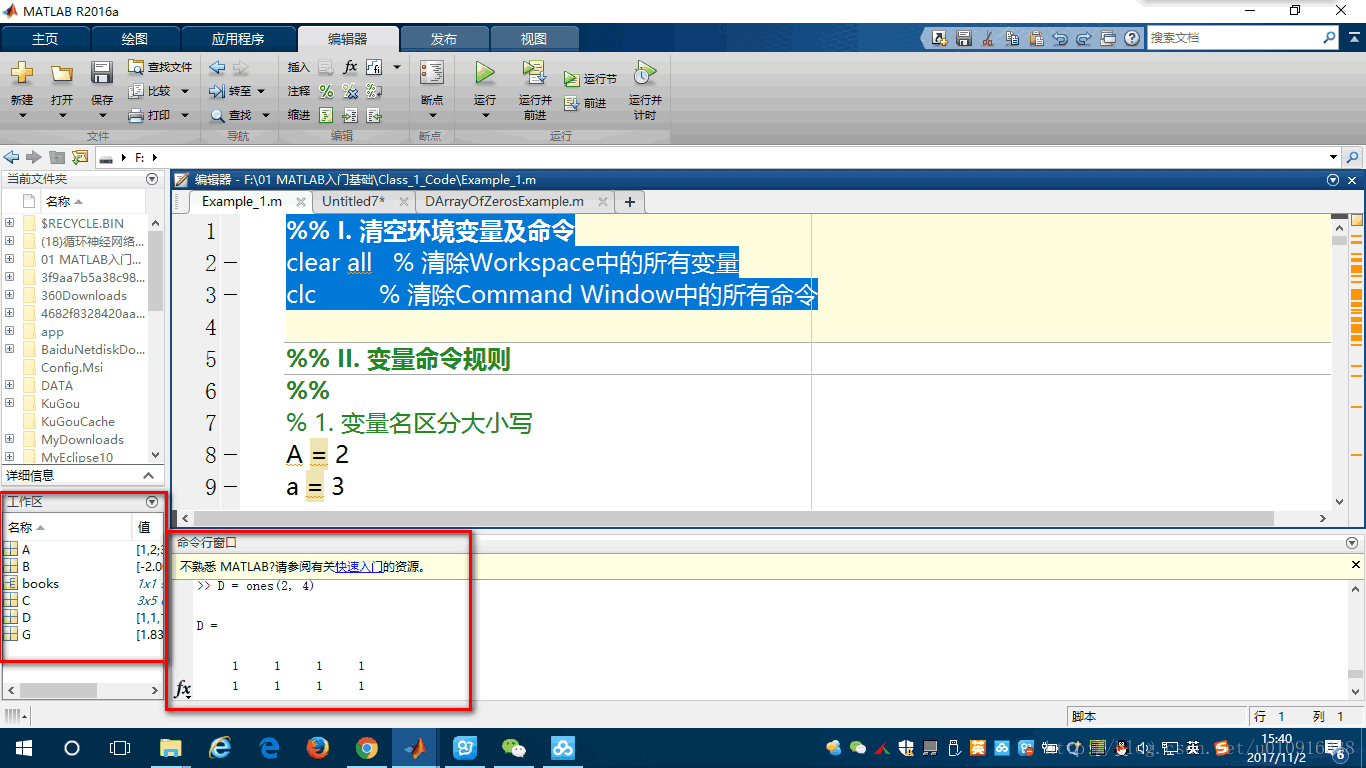Open Chrome from the Windows taskbar
The height and width of the screenshot is (768, 1366).
pos(367,747)
